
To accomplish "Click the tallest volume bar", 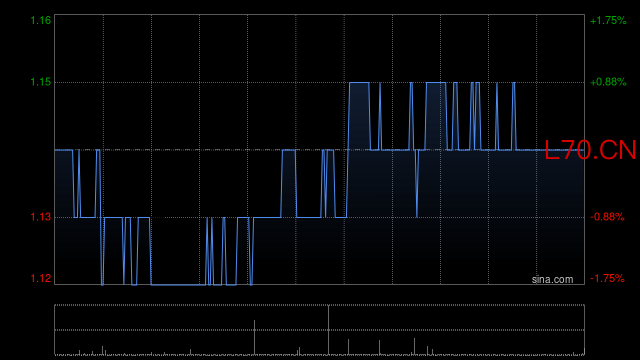I will (328, 330).
